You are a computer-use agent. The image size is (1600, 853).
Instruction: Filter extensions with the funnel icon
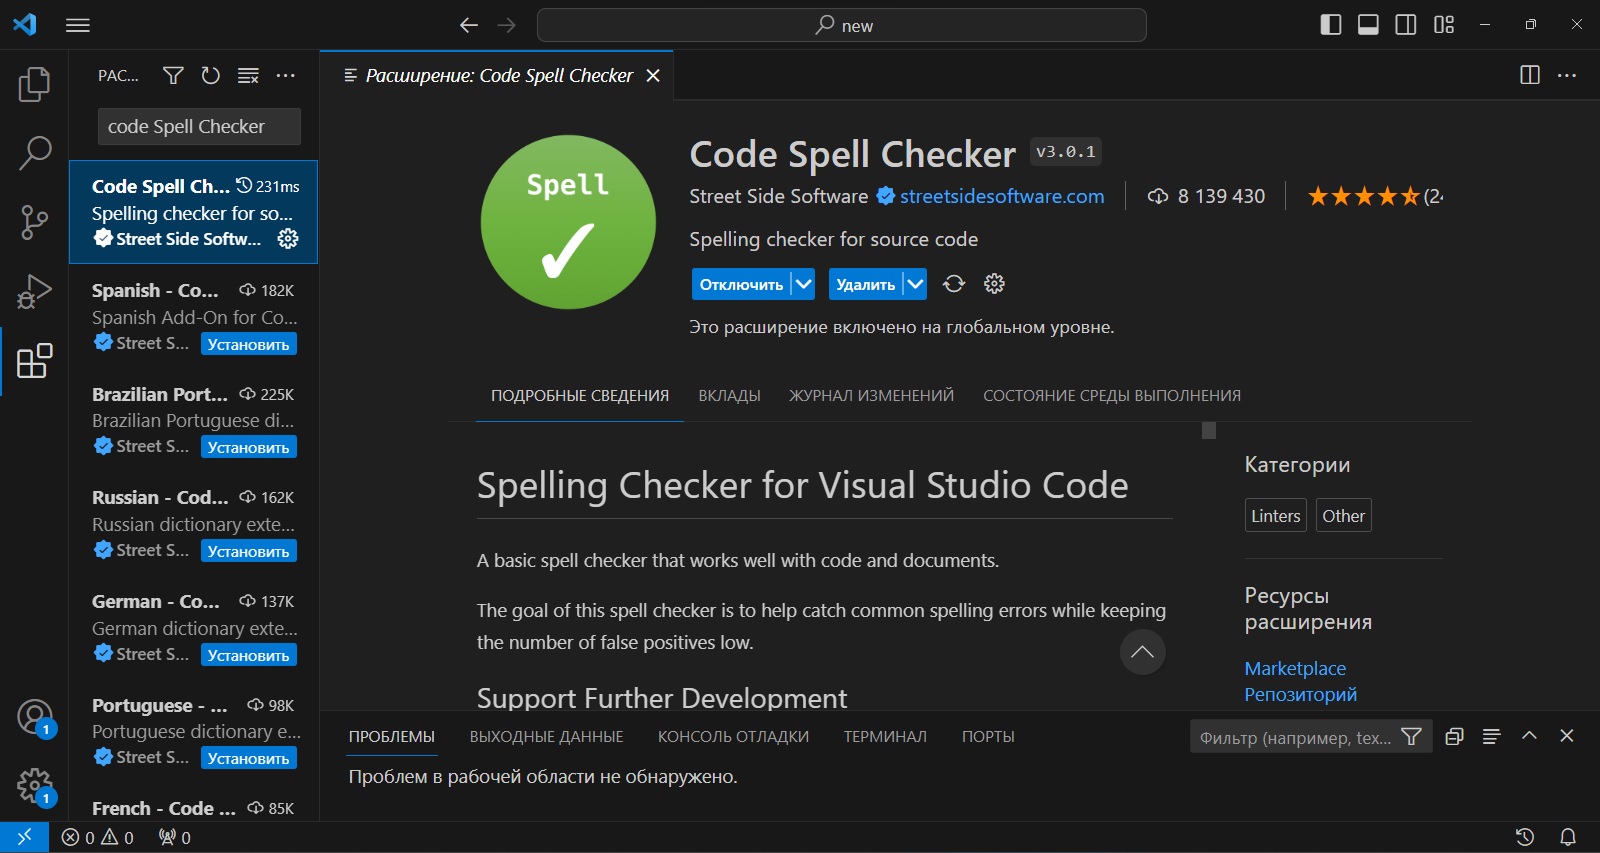point(173,75)
